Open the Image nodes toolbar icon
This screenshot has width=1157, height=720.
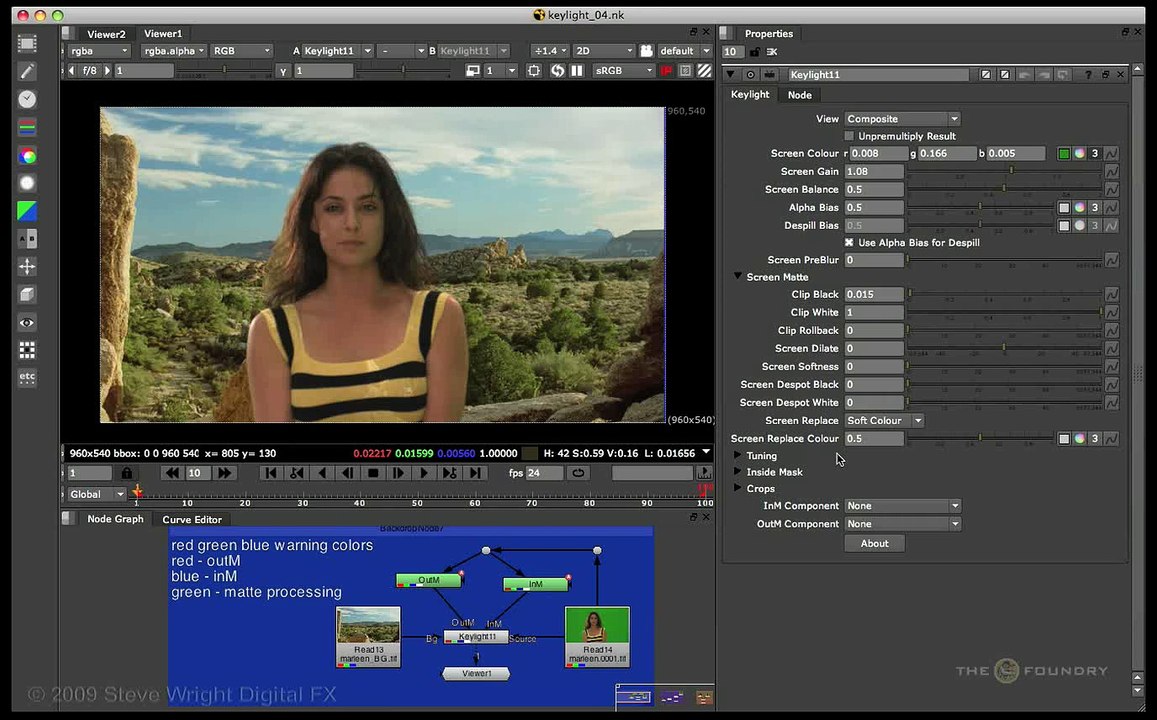point(27,44)
